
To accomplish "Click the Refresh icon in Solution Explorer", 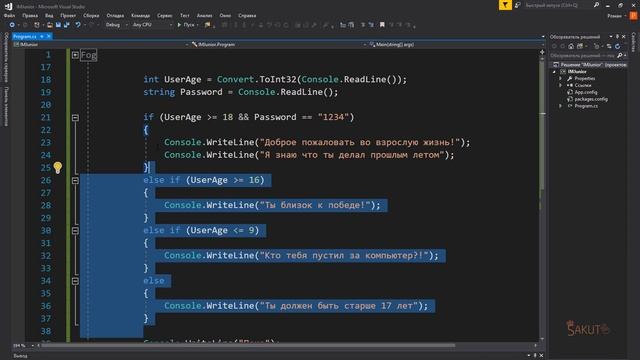I will (x=618, y=46).
